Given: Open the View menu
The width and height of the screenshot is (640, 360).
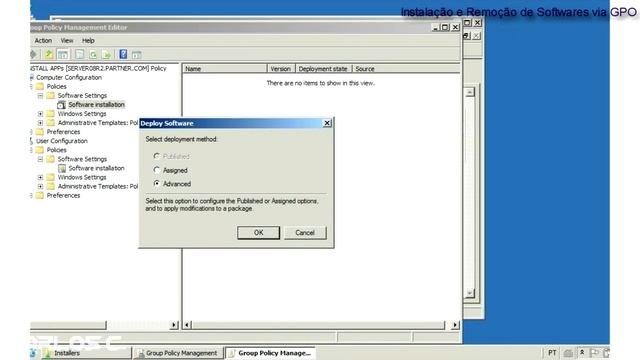Looking at the screenshot, I should 67,40.
